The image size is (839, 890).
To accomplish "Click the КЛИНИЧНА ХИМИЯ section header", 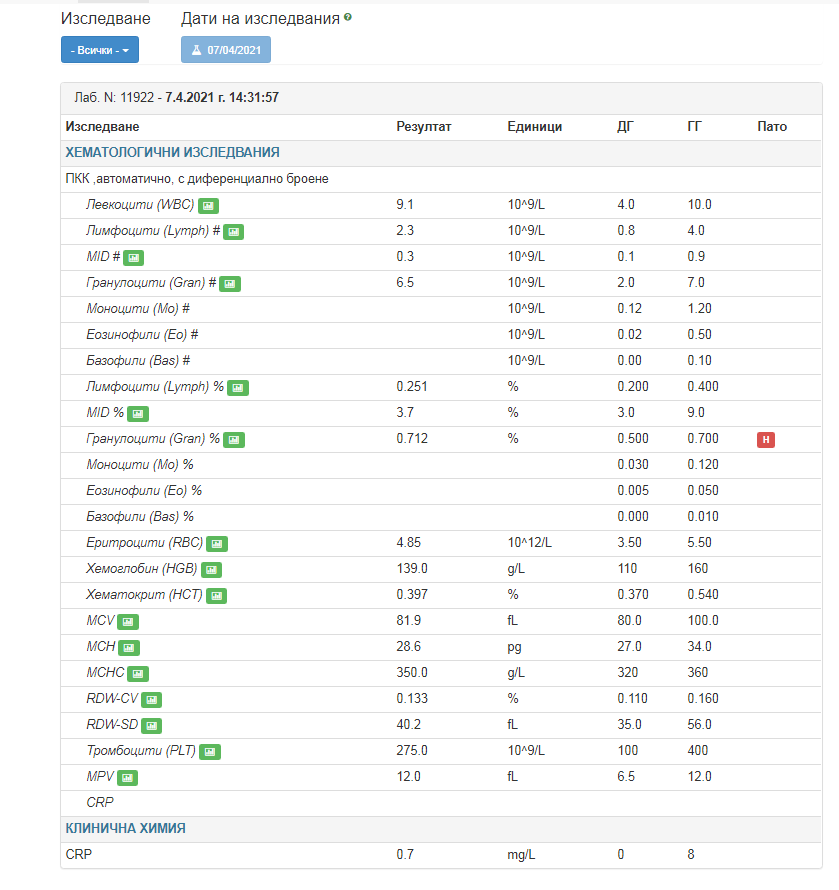I will 125,829.
